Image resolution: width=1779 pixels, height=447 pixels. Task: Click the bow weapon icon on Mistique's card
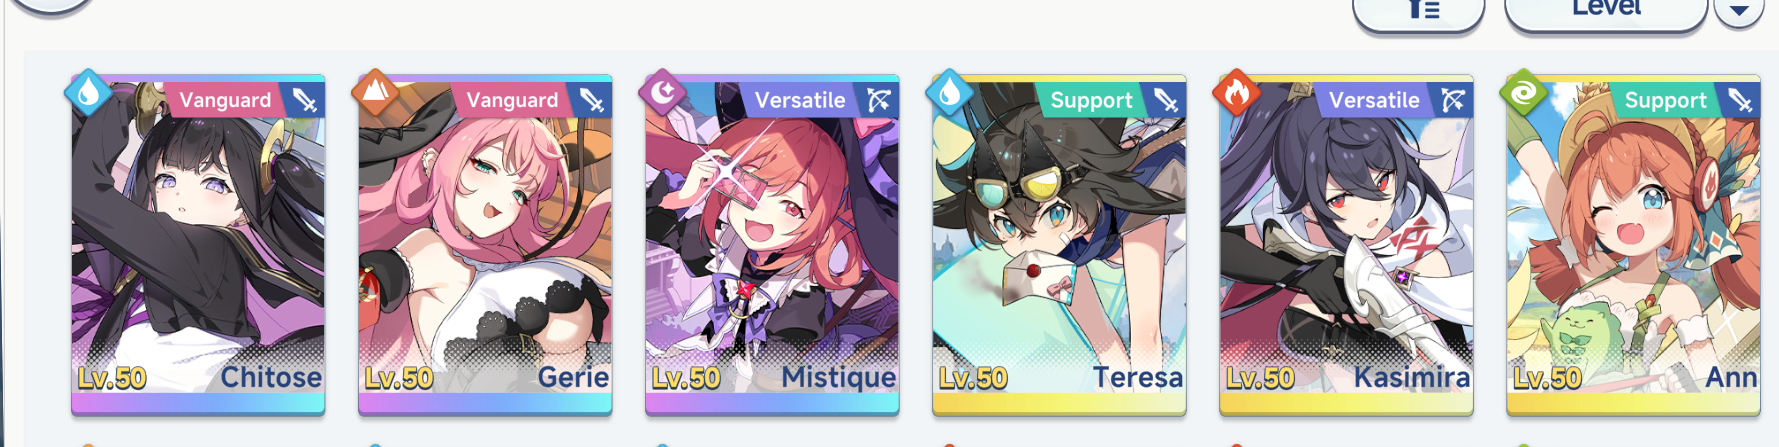point(878,100)
